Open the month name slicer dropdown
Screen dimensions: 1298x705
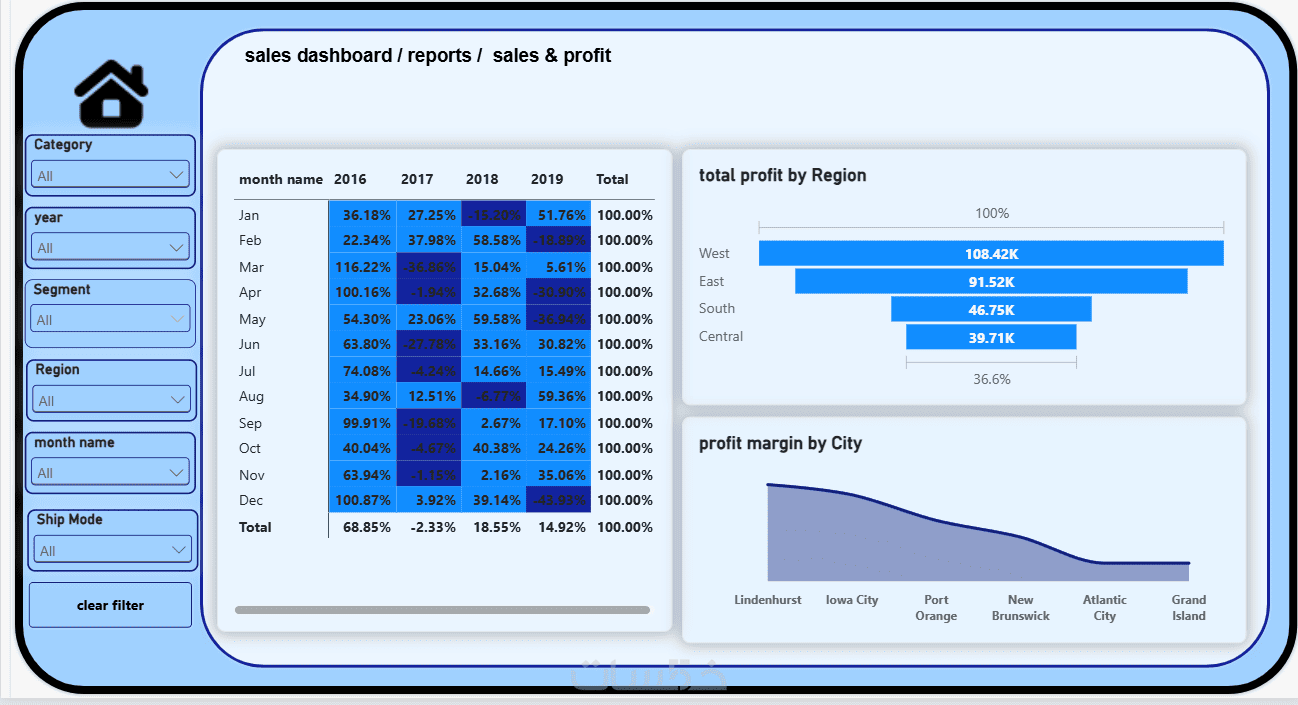click(x=110, y=472)
